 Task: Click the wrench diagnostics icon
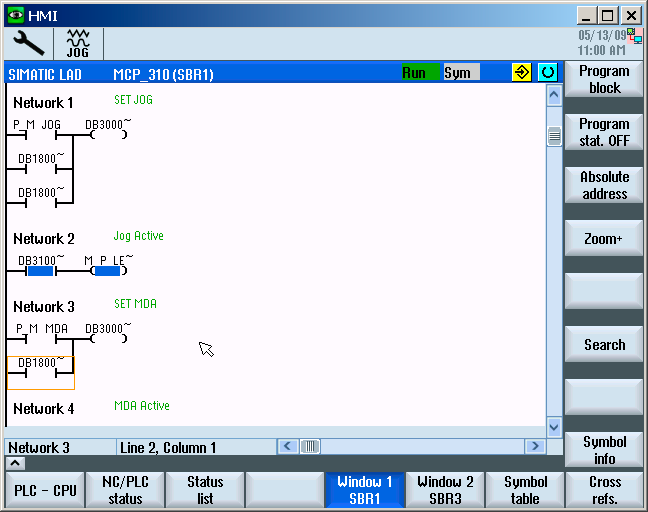(28, 43)
